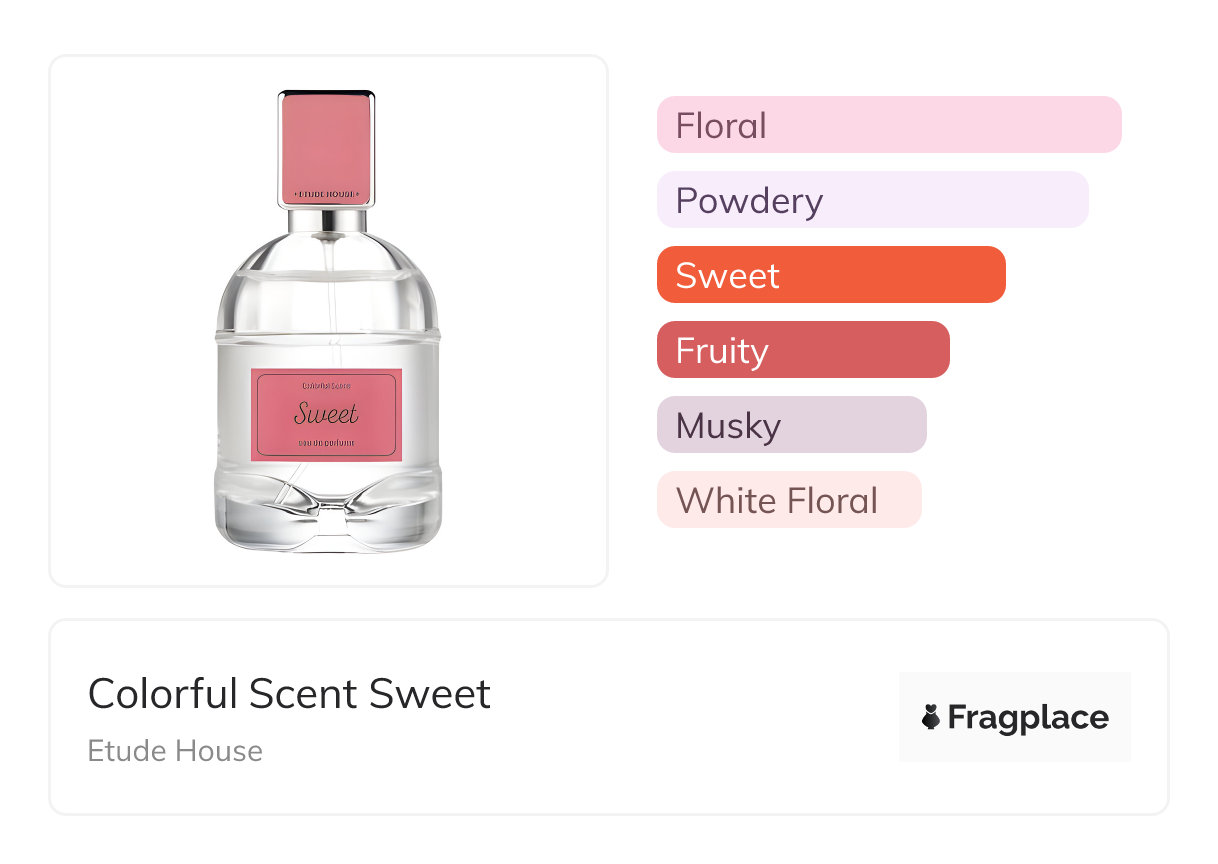The image size is (1218, 864).
Task: Click the White Floral accord bar
Action: tap(788, 500)
